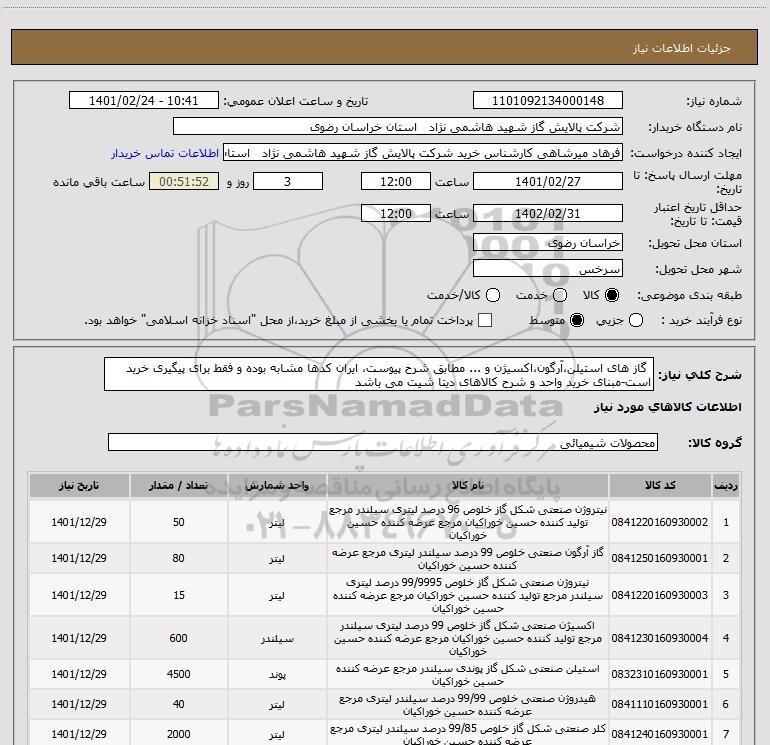This screenshot has height=745, width=770.
Task: Click the need number field 1101092134000148
Action: (547, 101)
